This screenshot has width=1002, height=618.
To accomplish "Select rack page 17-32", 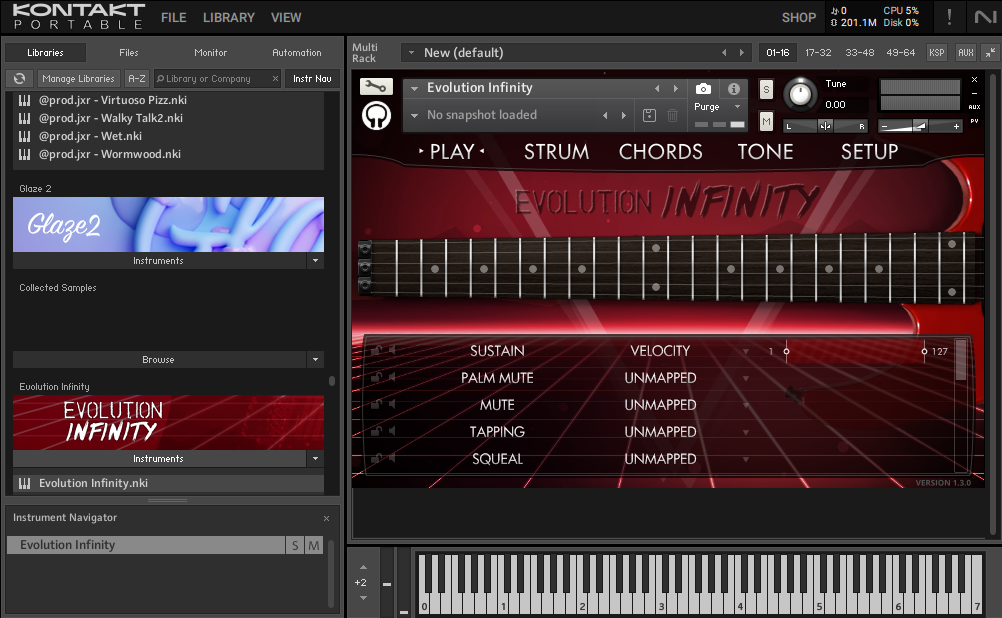I will pos(818,52).
